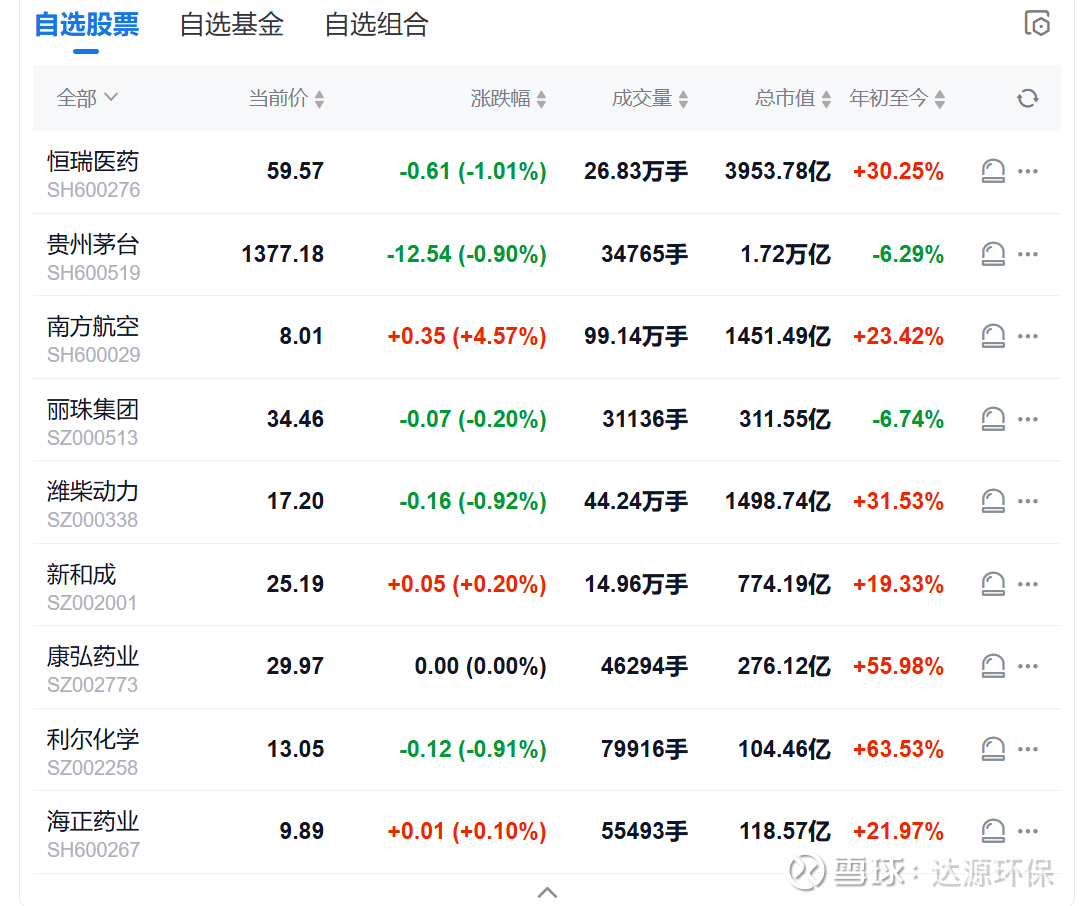Open 新和成 stock page
This screenshot has width=1086, height=906.
pos(81,574)
